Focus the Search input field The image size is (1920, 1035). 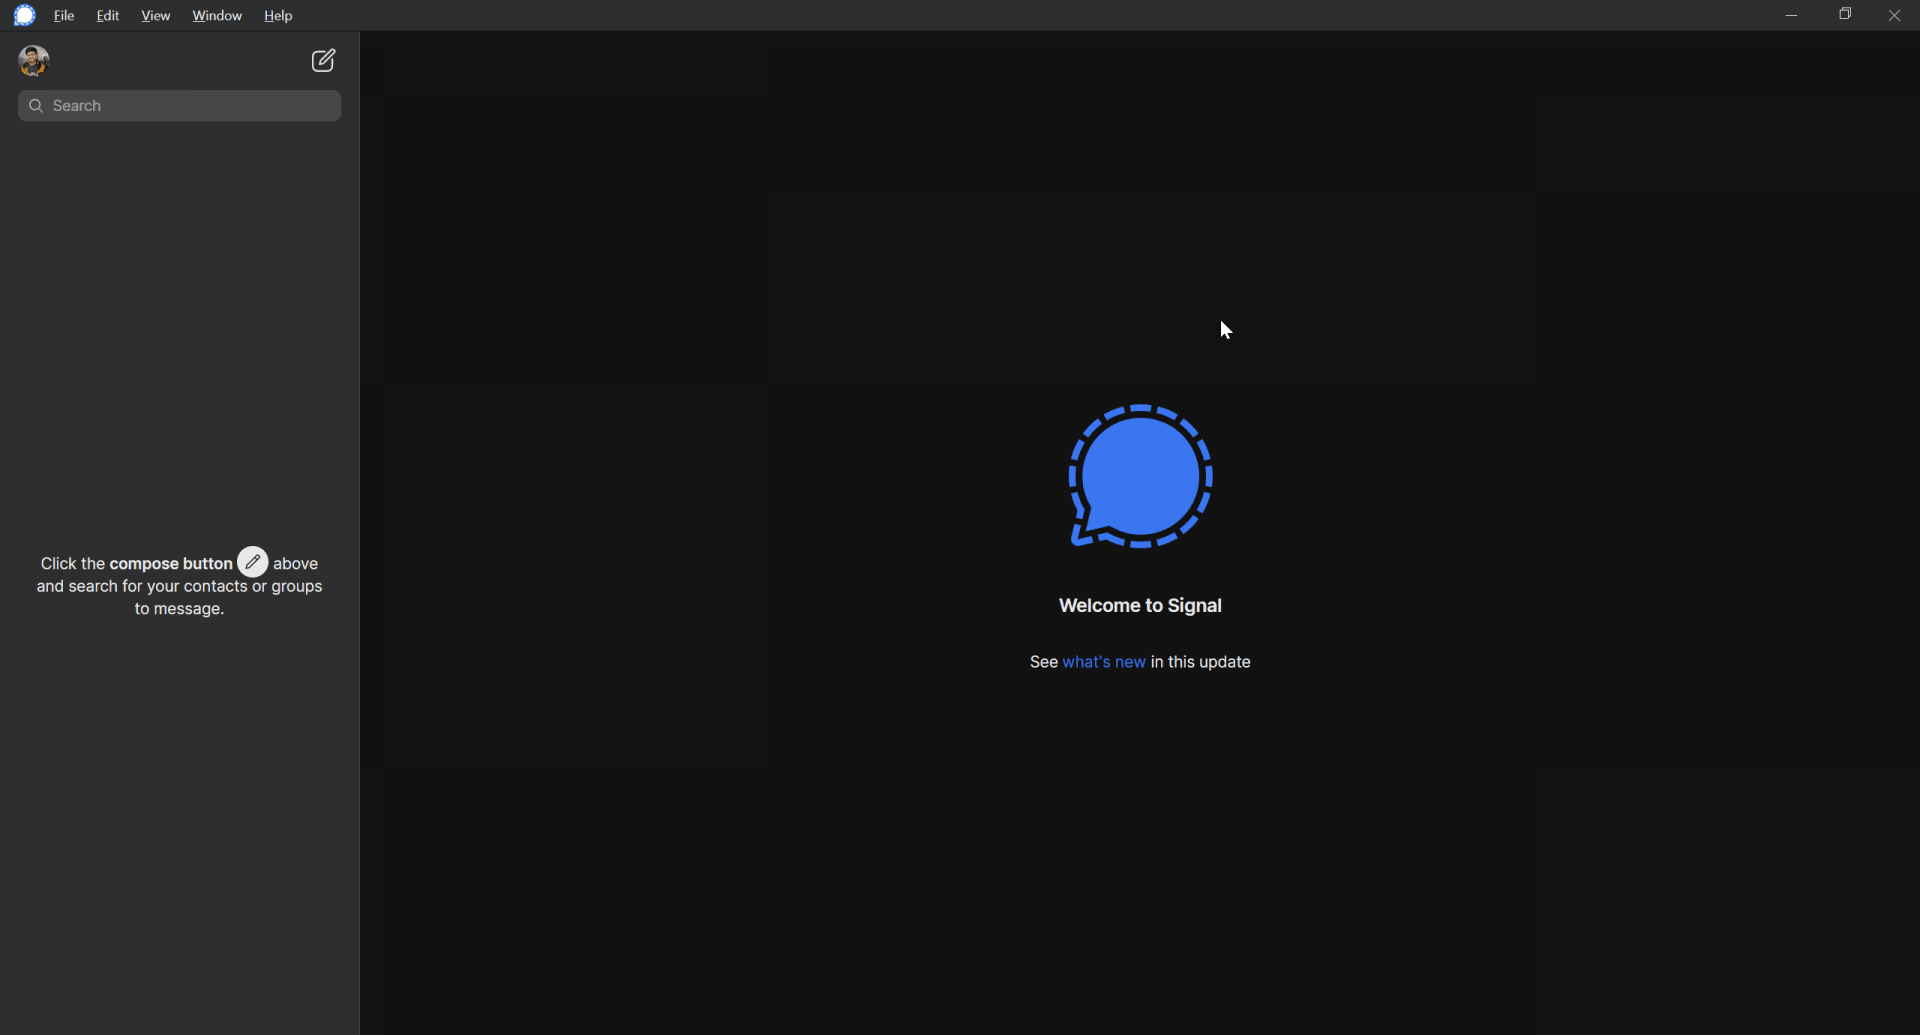coord(180,106)
